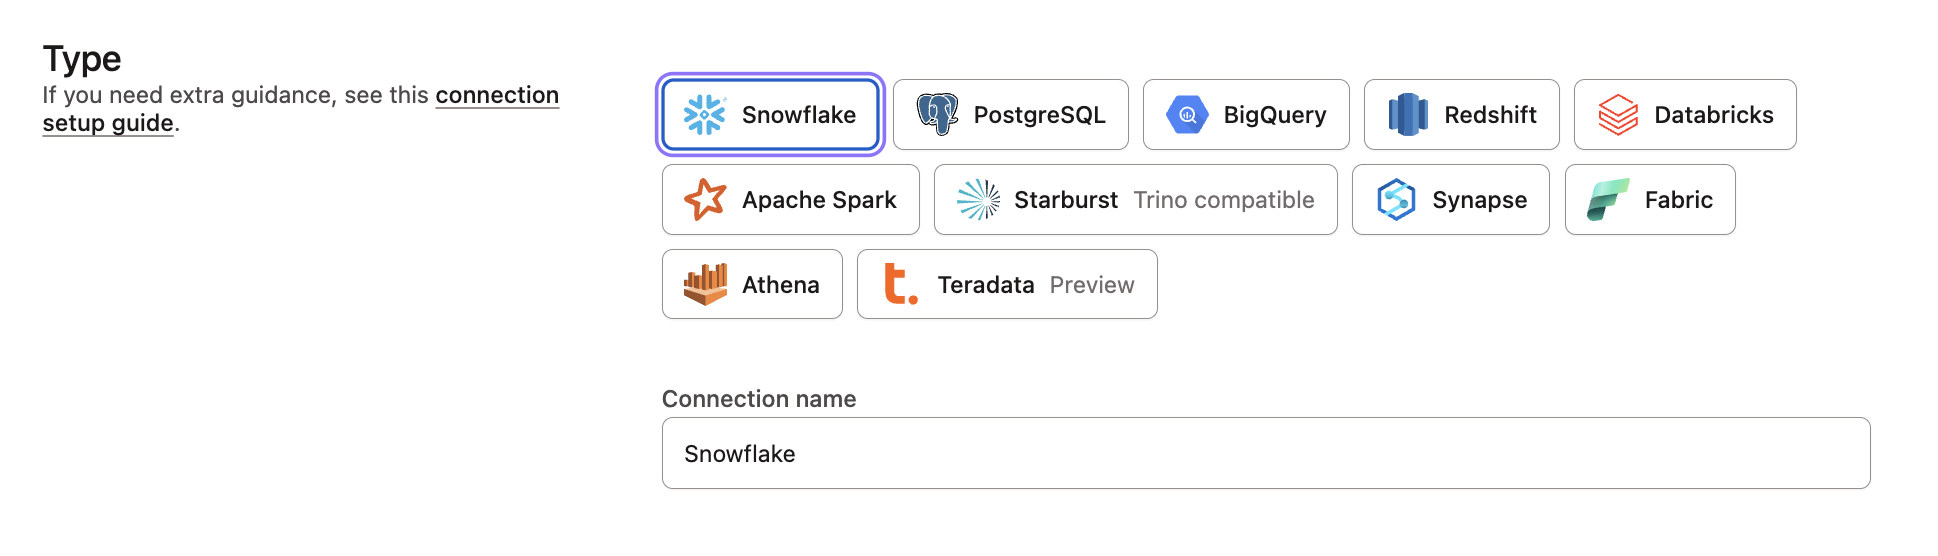
Task: Open the connection setup guide link
Action: click(x=496, y=96)
